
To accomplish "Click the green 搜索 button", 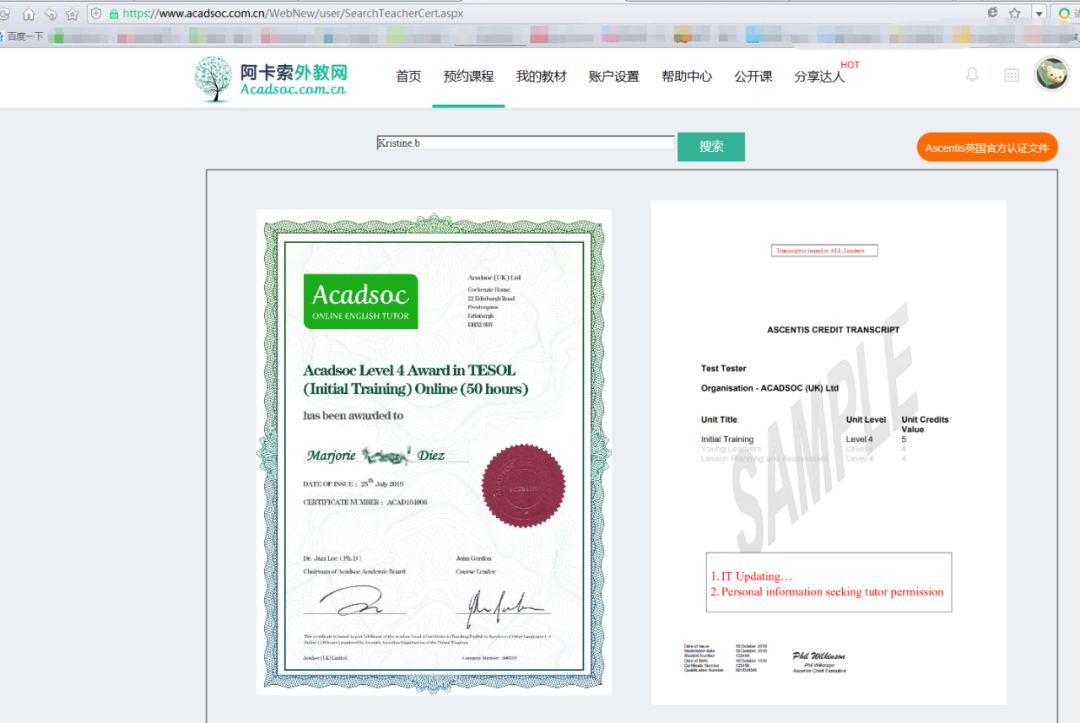I will point(711,147).
